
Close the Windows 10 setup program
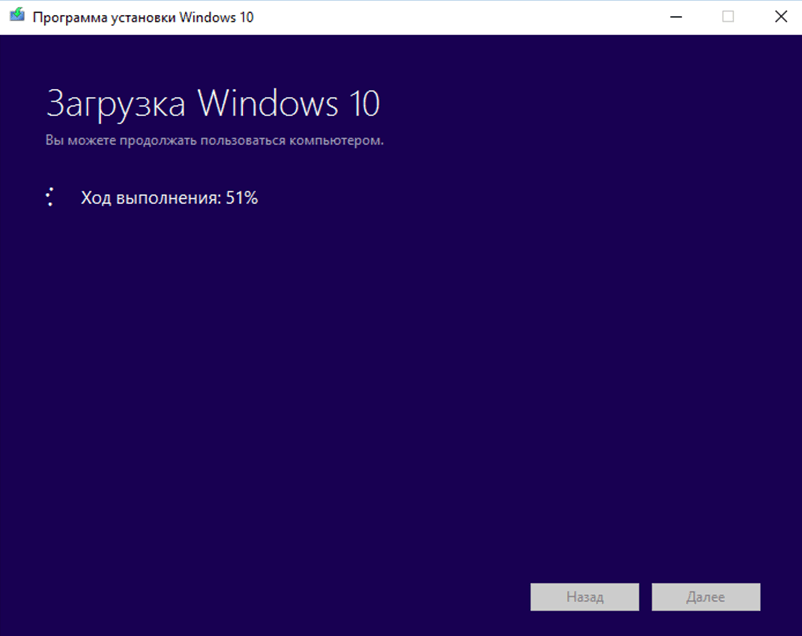(x=780, y=17)
